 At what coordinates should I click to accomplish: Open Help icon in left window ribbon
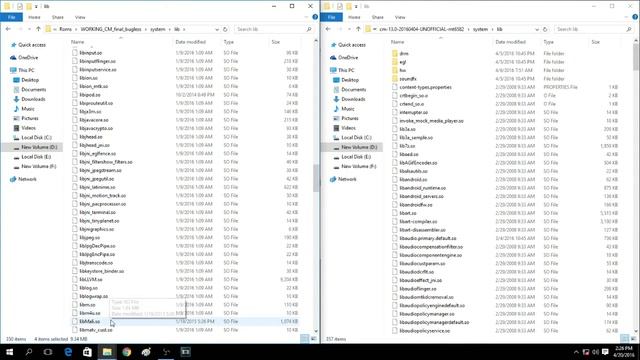[315, 17]
